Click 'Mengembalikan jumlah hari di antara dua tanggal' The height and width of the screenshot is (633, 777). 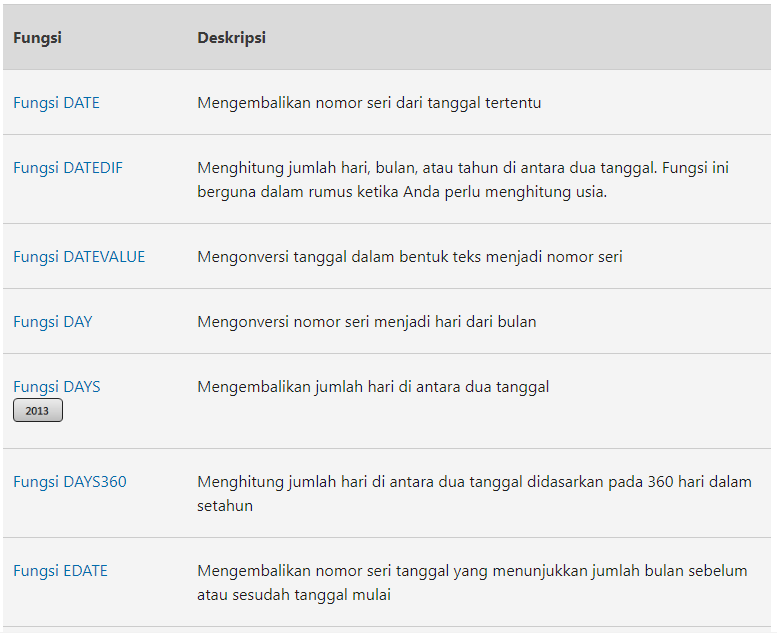pos(373,387)
